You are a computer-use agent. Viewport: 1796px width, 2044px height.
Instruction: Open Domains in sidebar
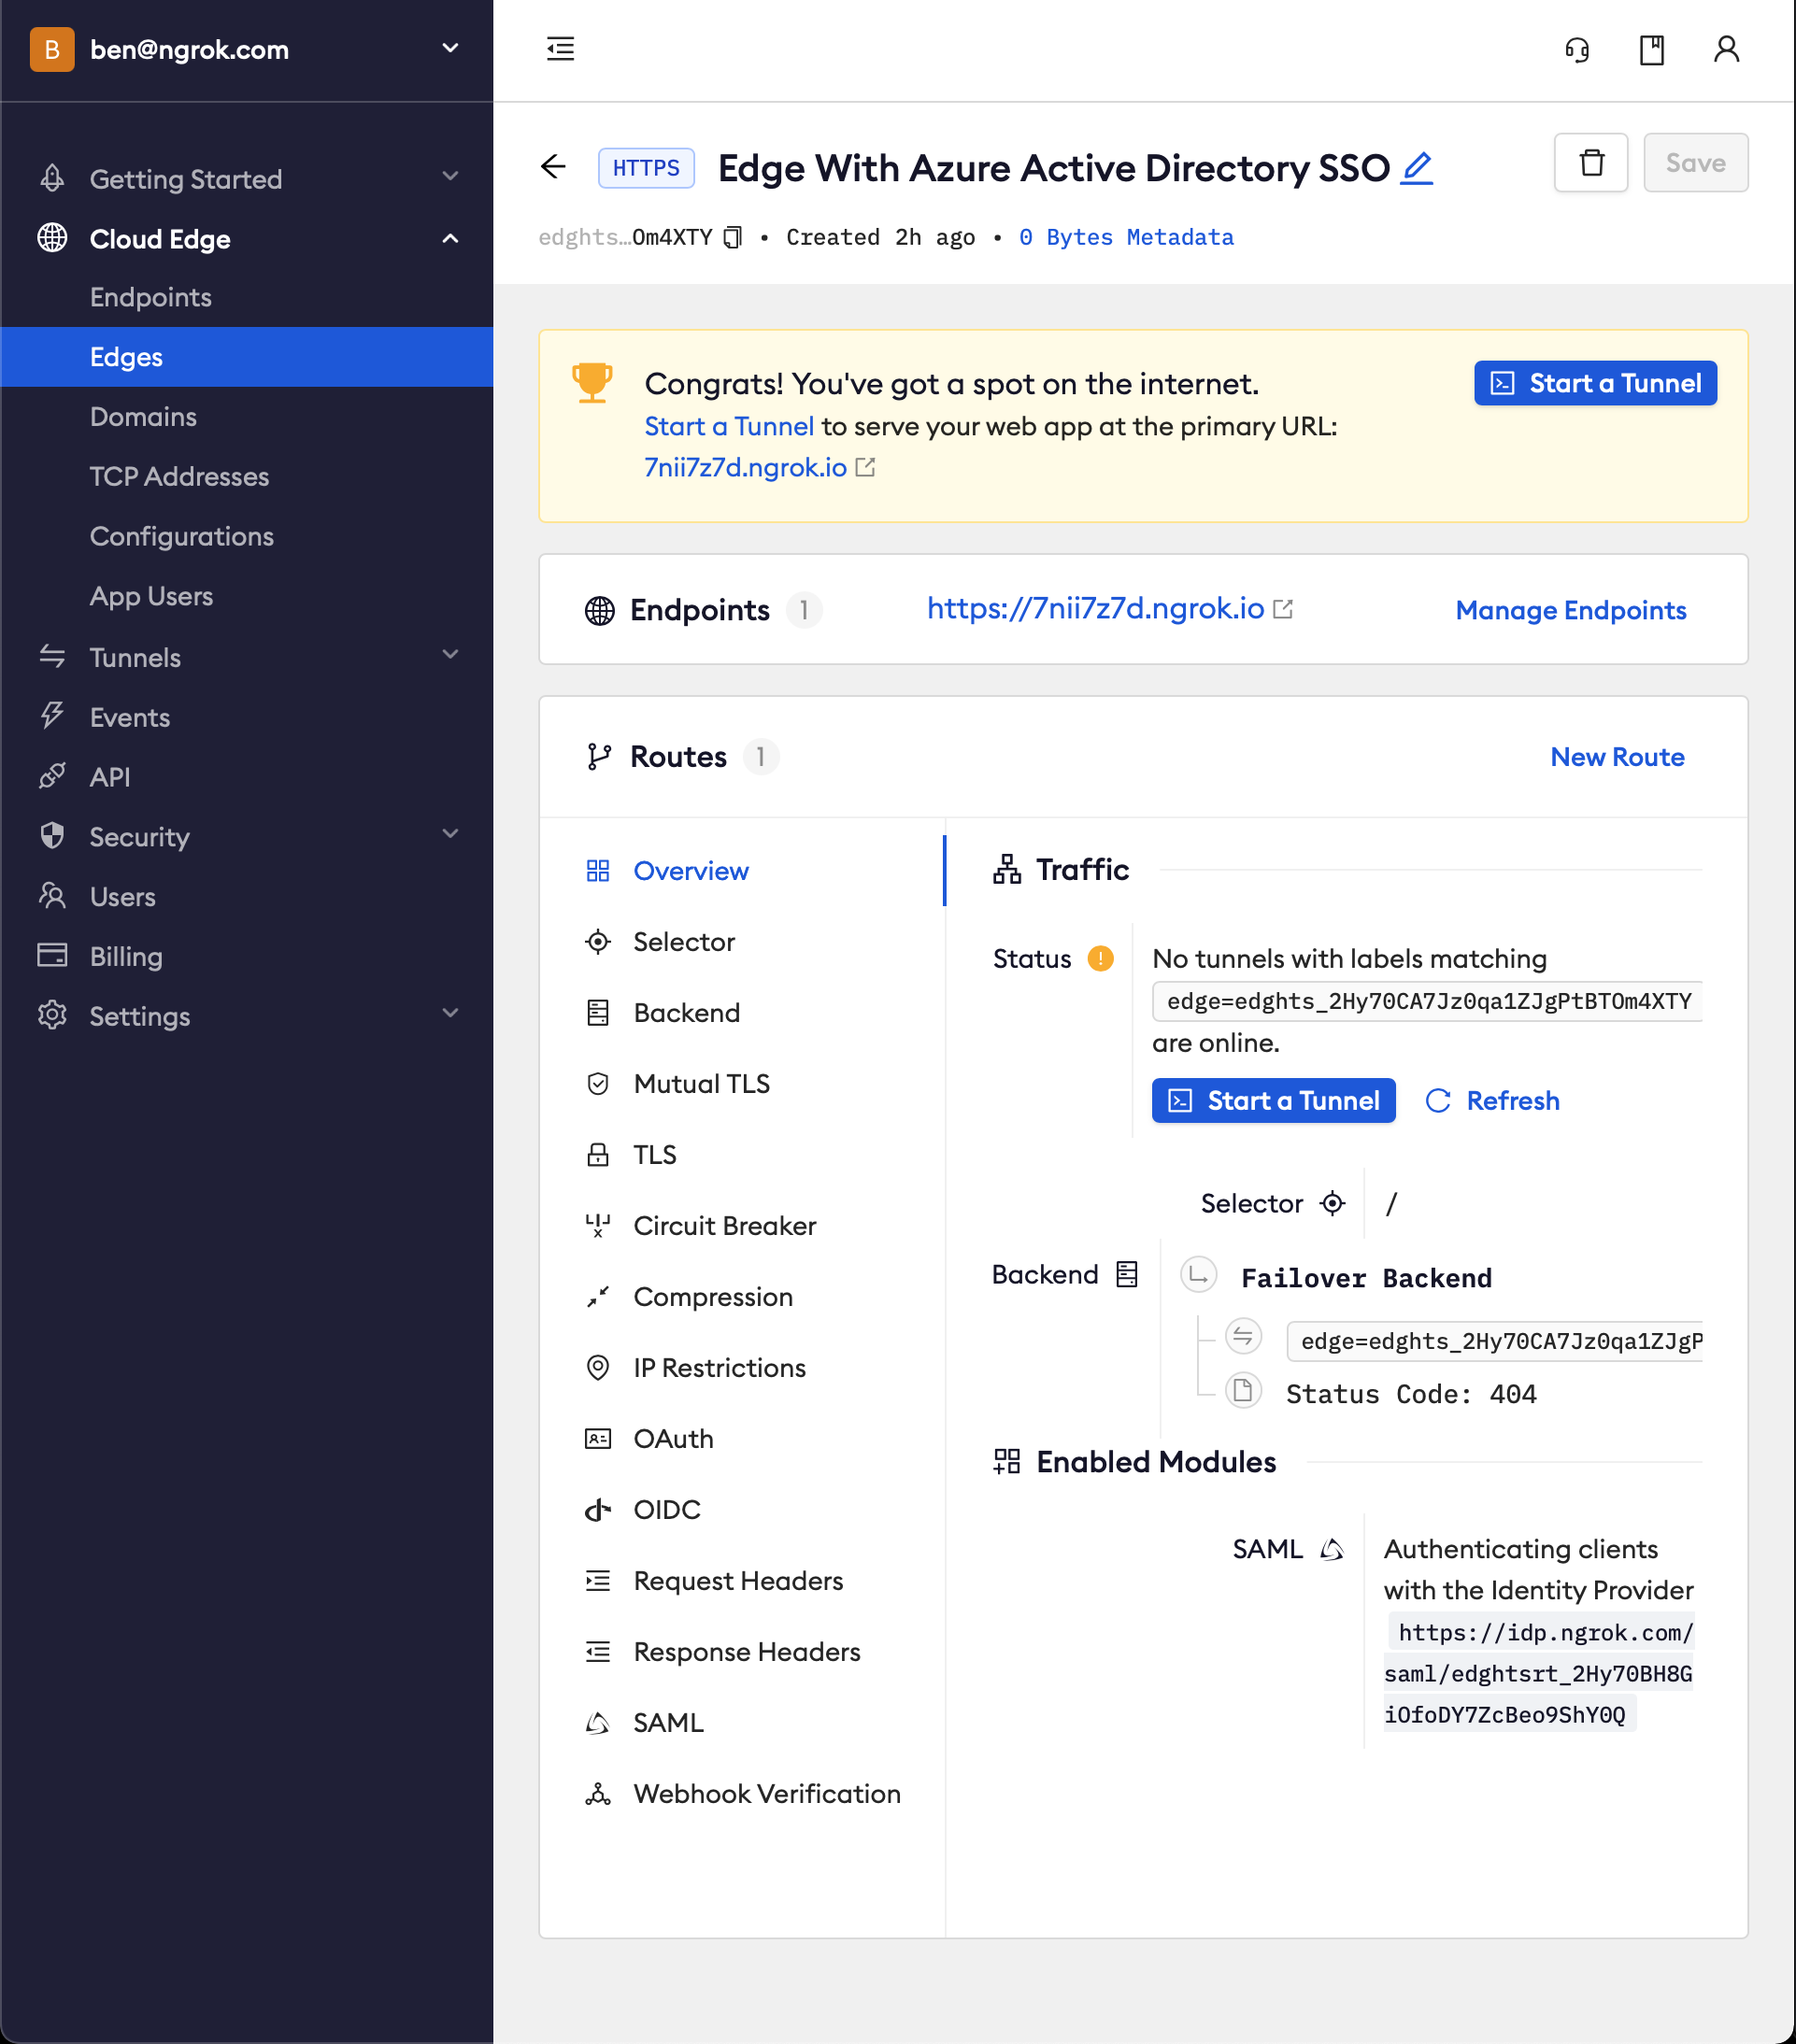[246, 417]
